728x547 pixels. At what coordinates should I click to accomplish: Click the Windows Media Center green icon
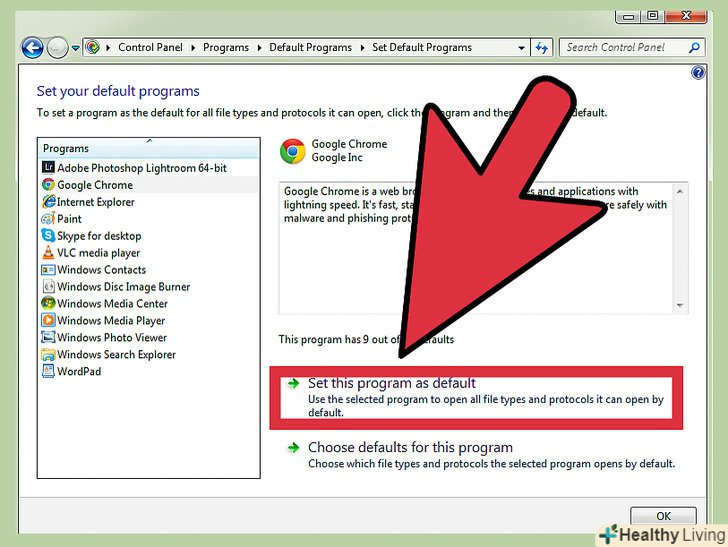(x=48, y=303)
